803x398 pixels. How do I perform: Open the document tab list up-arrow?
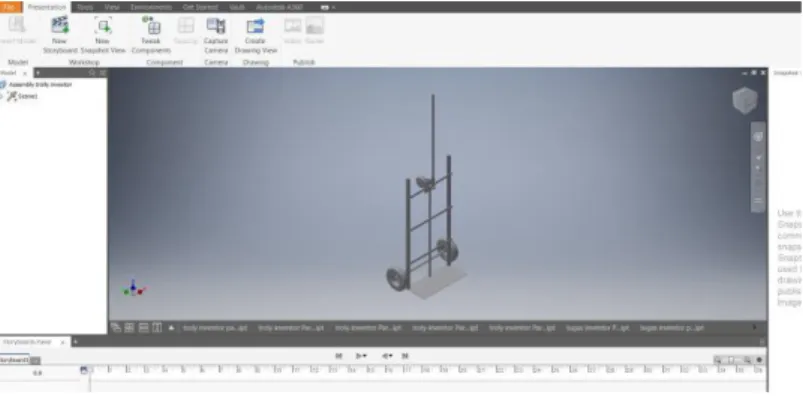coord(172,328)
